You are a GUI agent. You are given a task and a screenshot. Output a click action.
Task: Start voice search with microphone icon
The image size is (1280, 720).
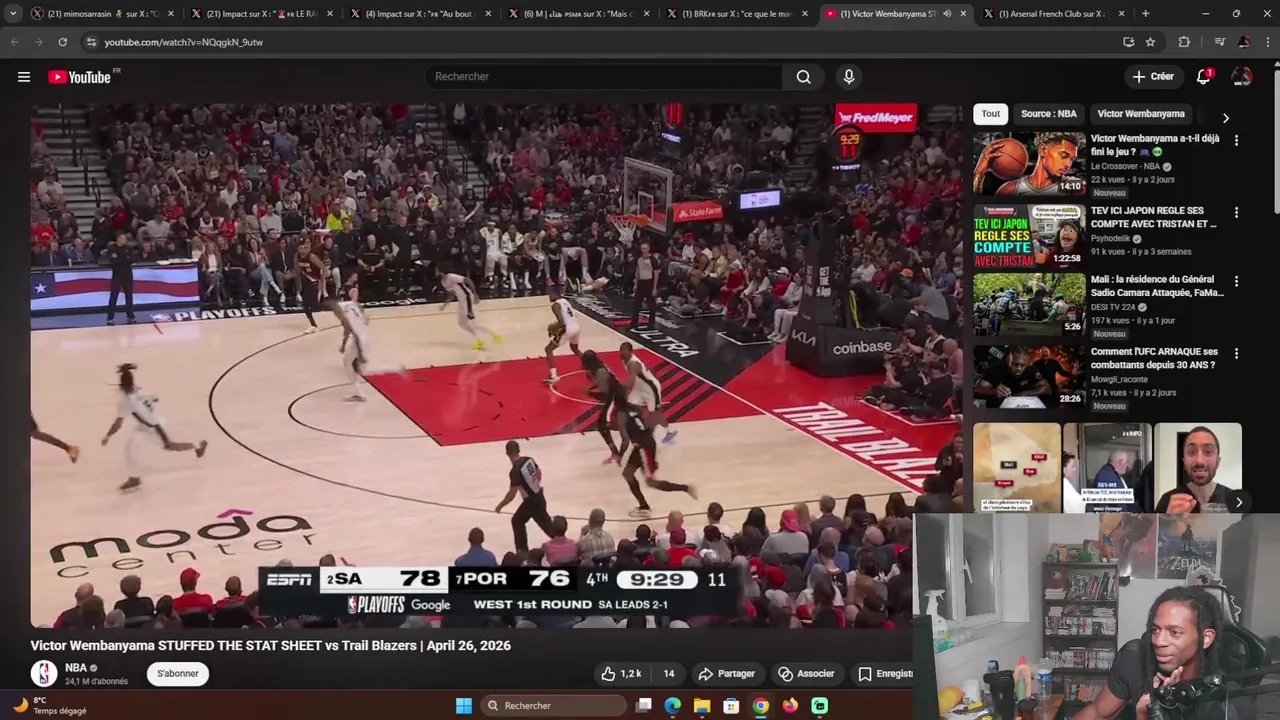coord(849,77)
